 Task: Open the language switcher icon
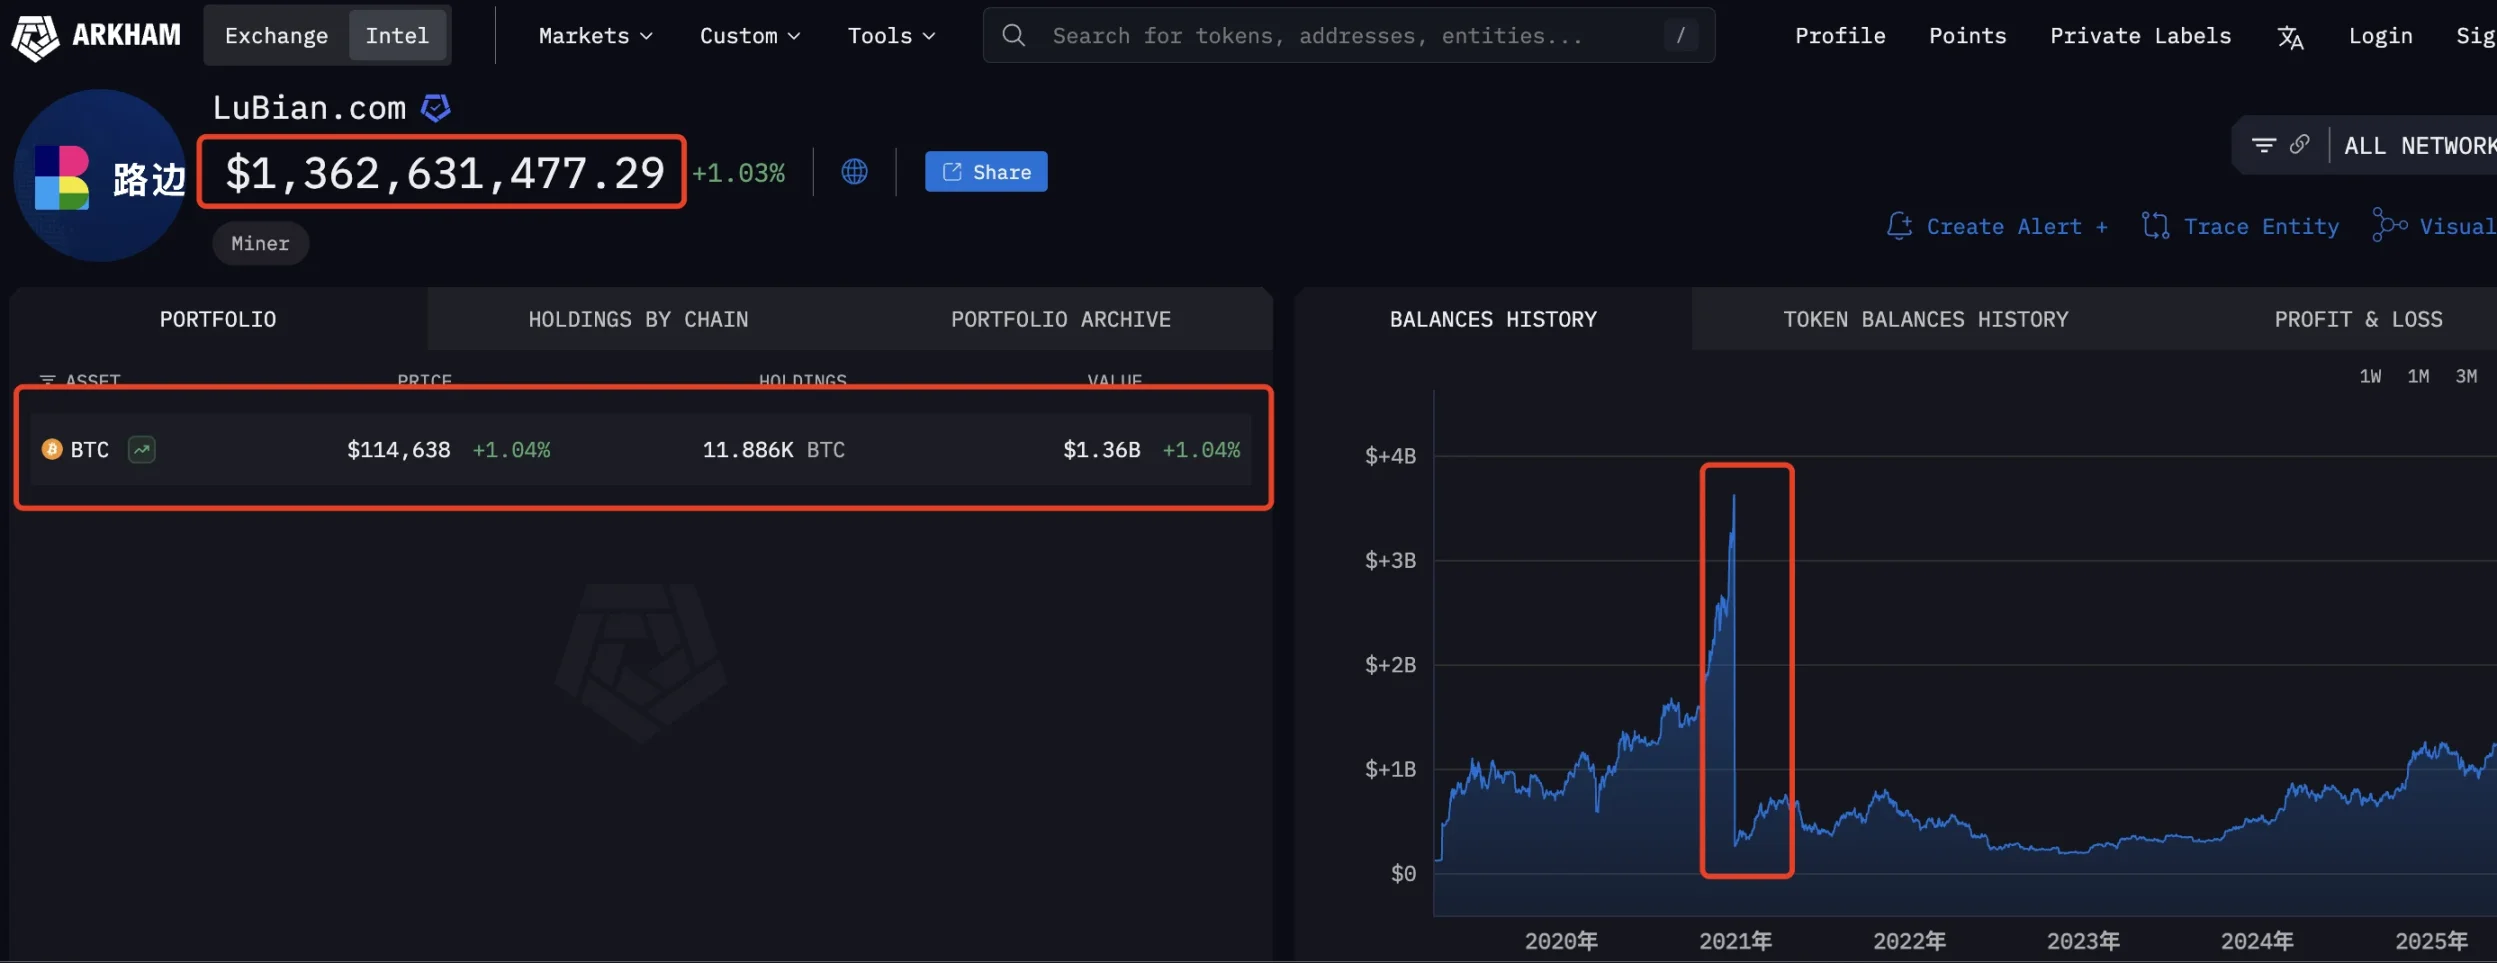(x=2288, y=35)
